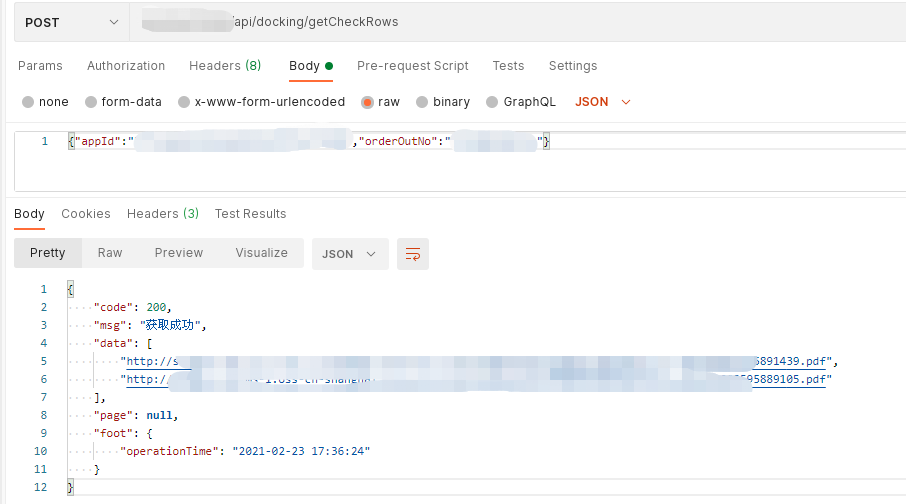Go to Pre-request Script tab
The width and height of the screenshot is (906, 504).
coord(412,66)
